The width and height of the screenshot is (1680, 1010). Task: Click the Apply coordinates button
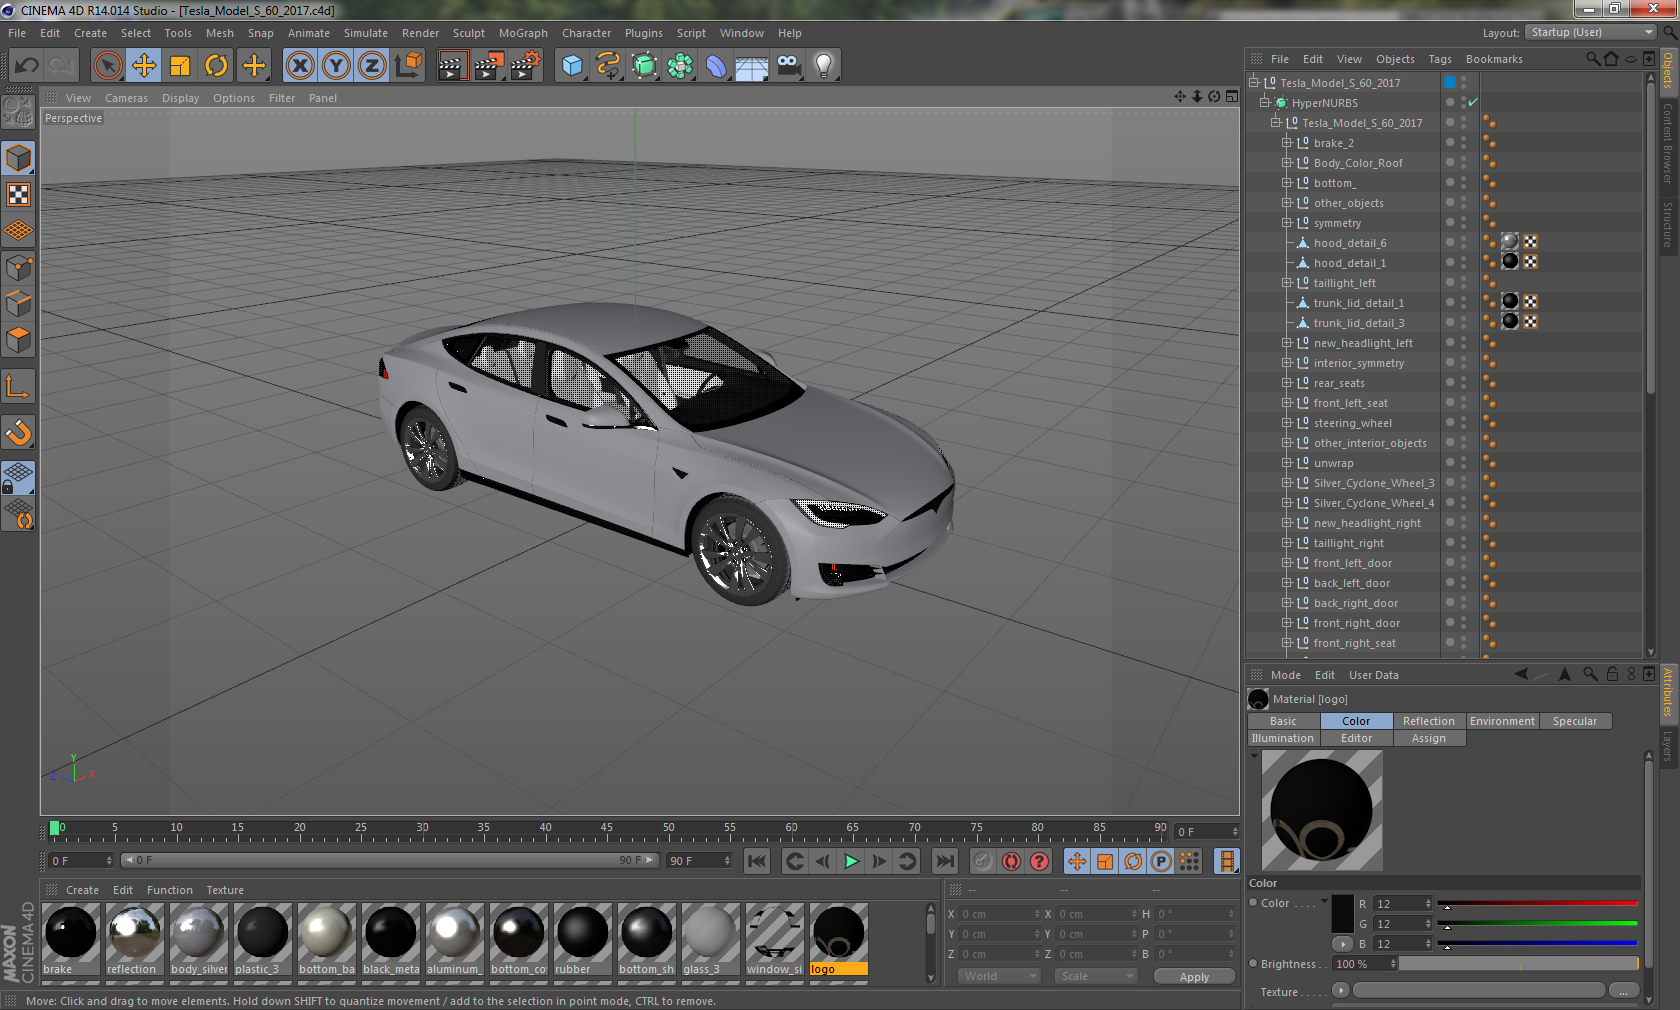tap(1194, 977)
